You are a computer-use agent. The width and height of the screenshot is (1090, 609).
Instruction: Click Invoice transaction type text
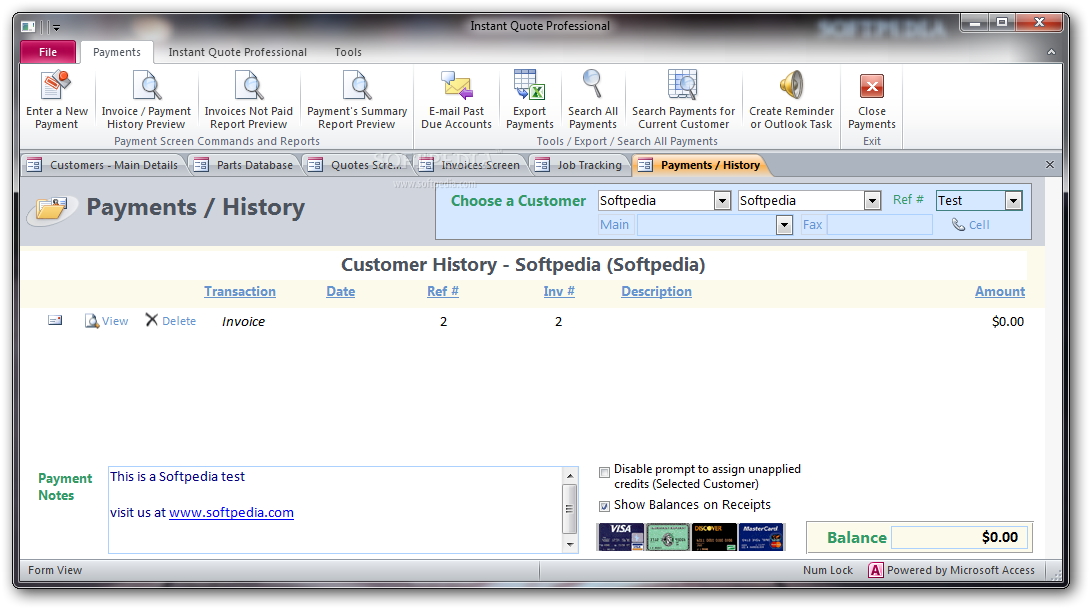[x=243, y=321]
